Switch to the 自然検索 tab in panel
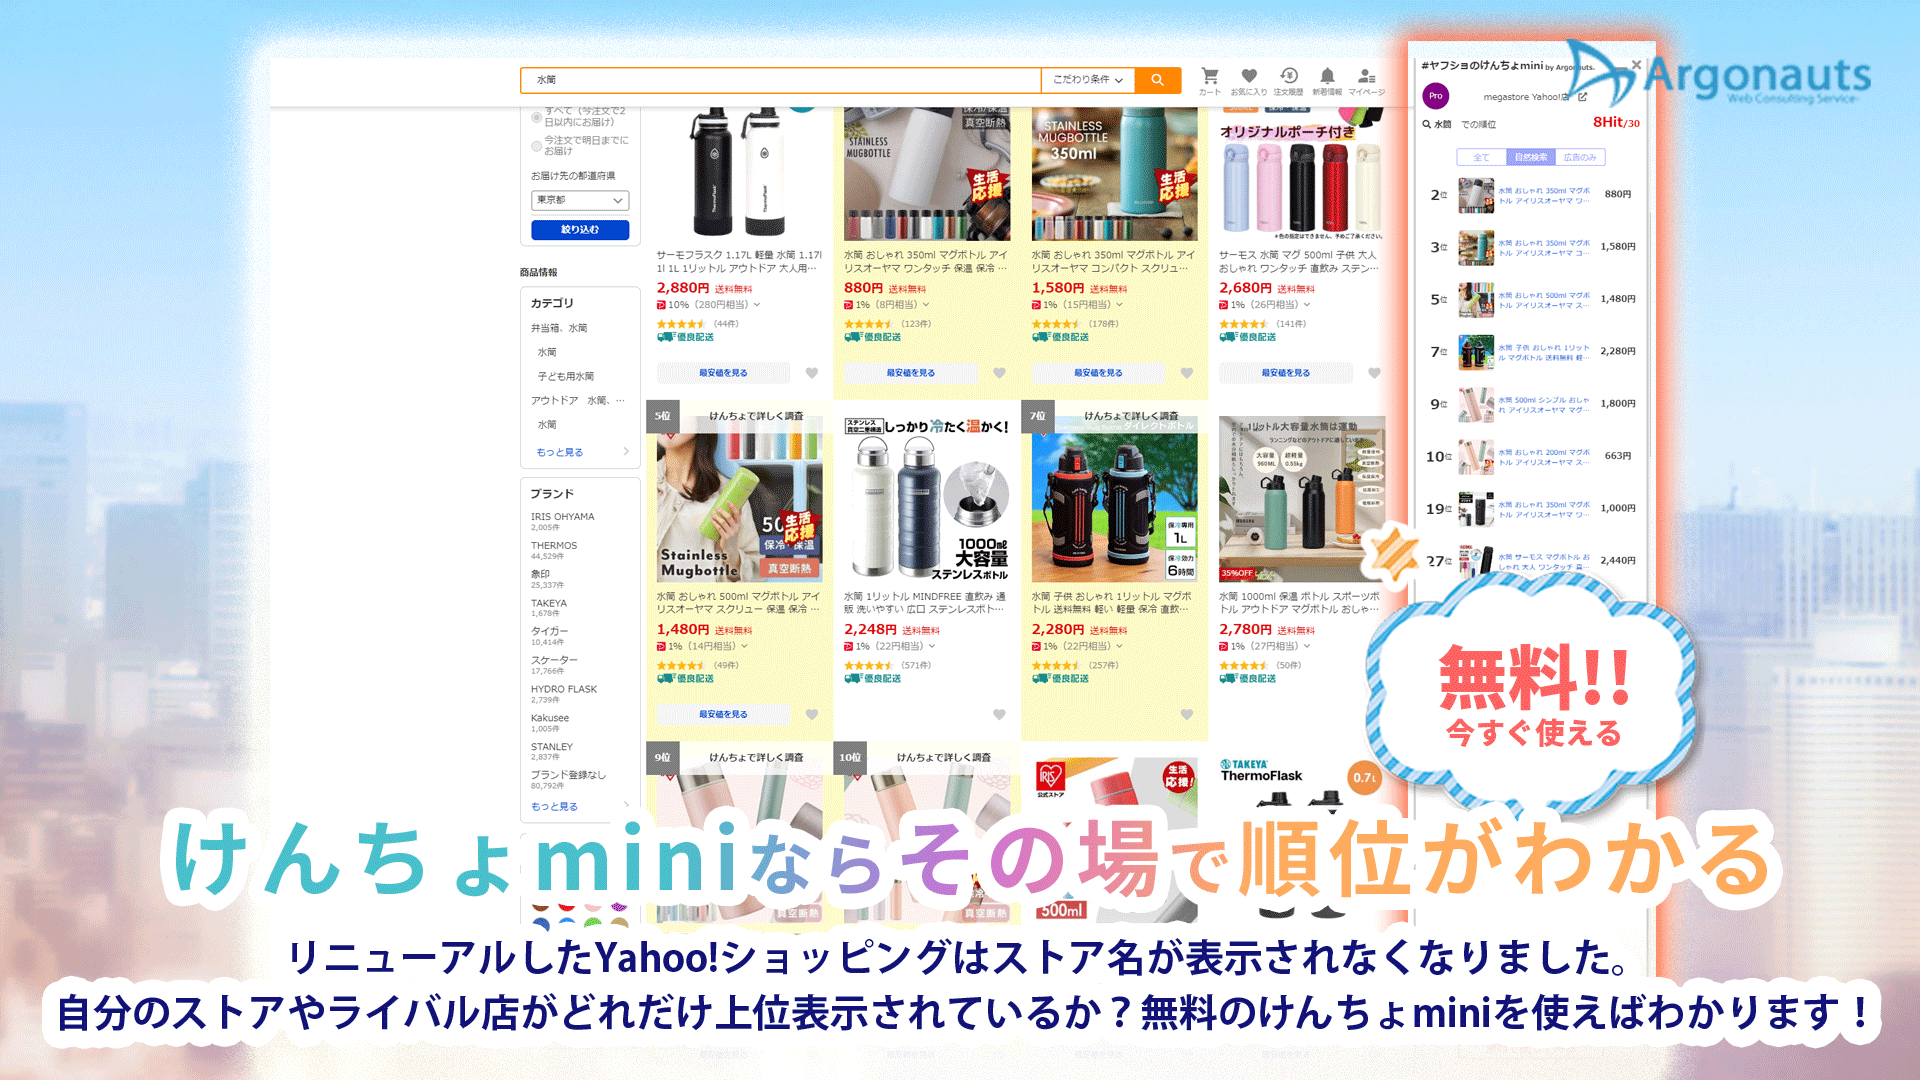Image resolution: width=1920 pixels, height=1080 pixels. (x=1531, y=157)
